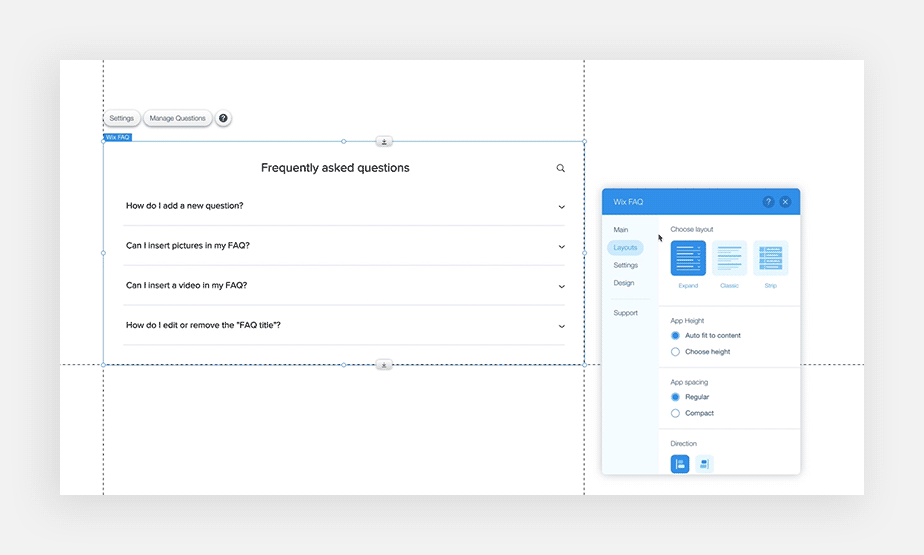This screenshot has height=555, width=924.
Task: Expand 'How do I edit or remove' chevron
Action: (x=562, y=326)
